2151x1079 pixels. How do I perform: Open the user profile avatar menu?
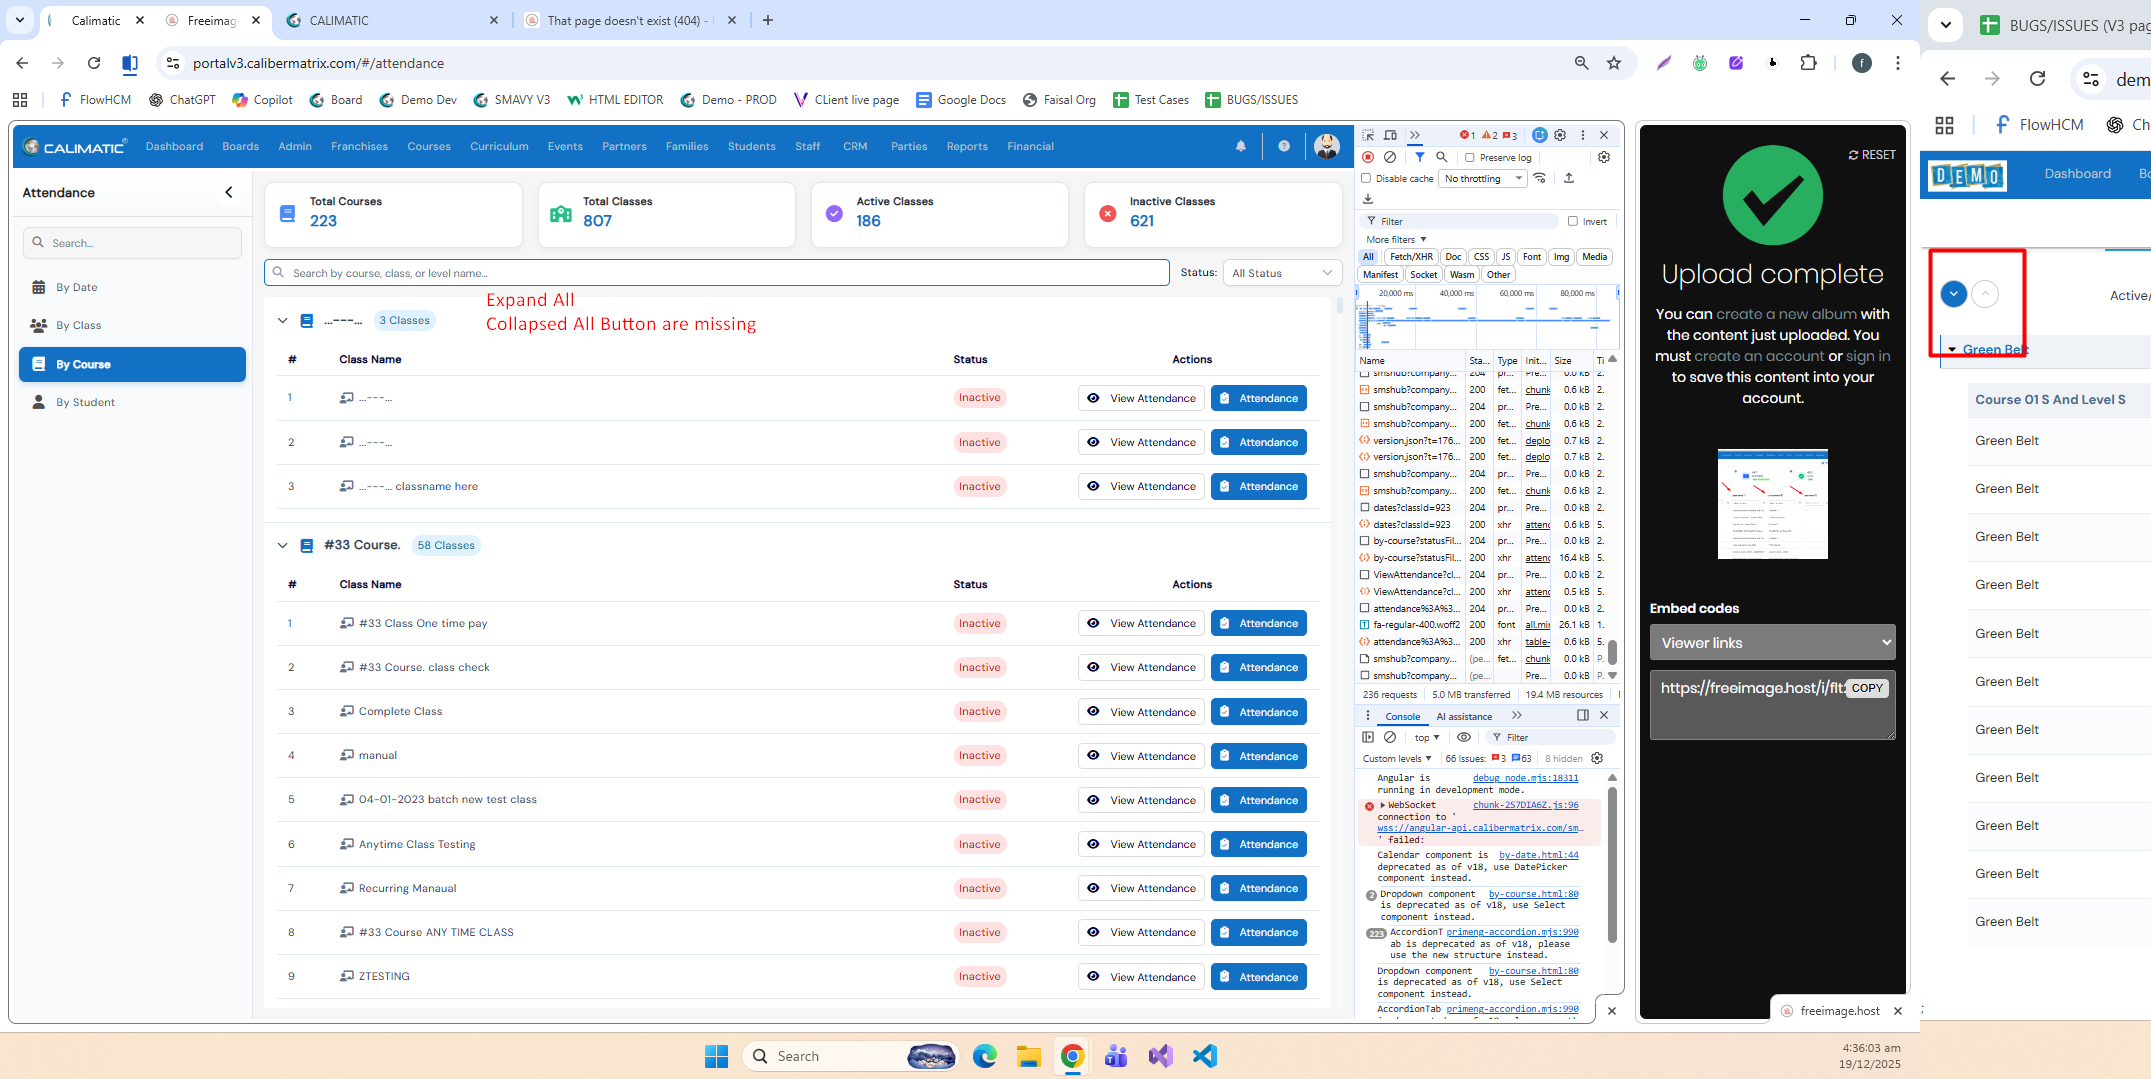(1327, 146)
